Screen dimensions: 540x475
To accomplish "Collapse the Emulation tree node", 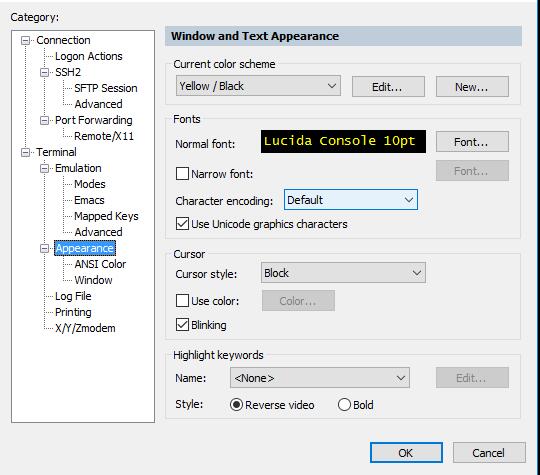I will [x=44, y=169].
